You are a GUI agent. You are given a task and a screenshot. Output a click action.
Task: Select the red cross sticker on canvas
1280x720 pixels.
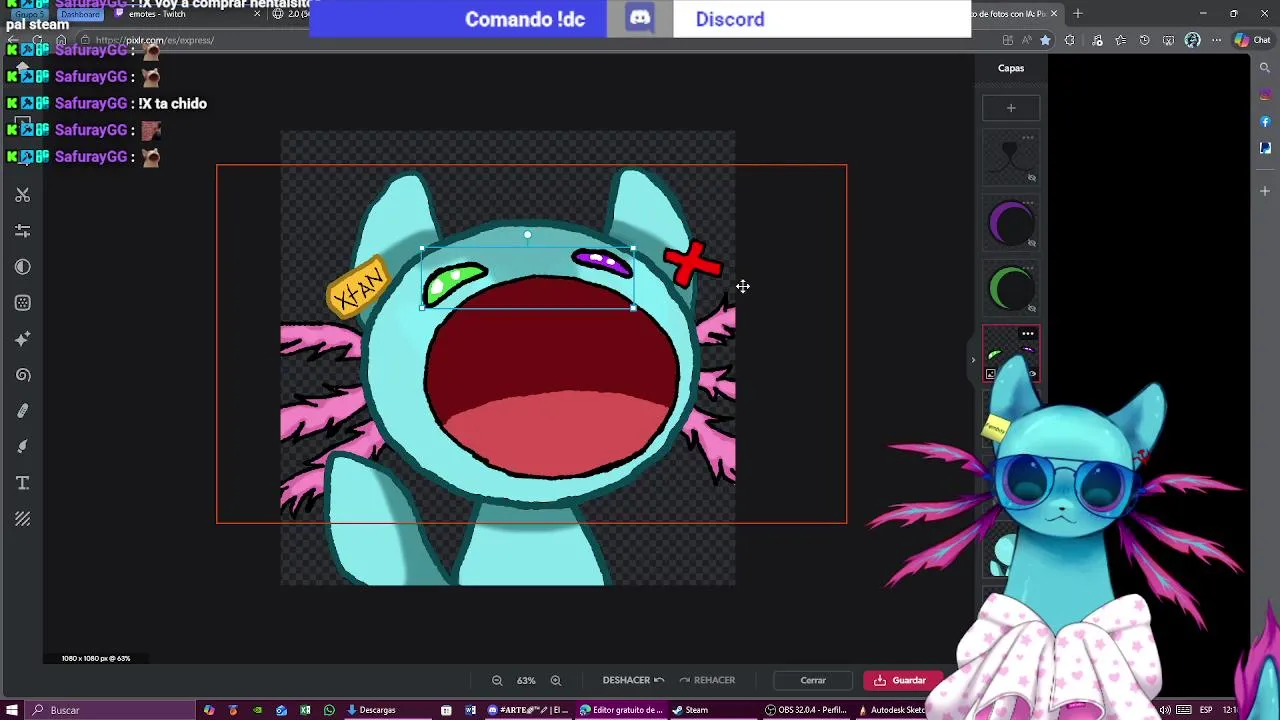tap(692, 264)
